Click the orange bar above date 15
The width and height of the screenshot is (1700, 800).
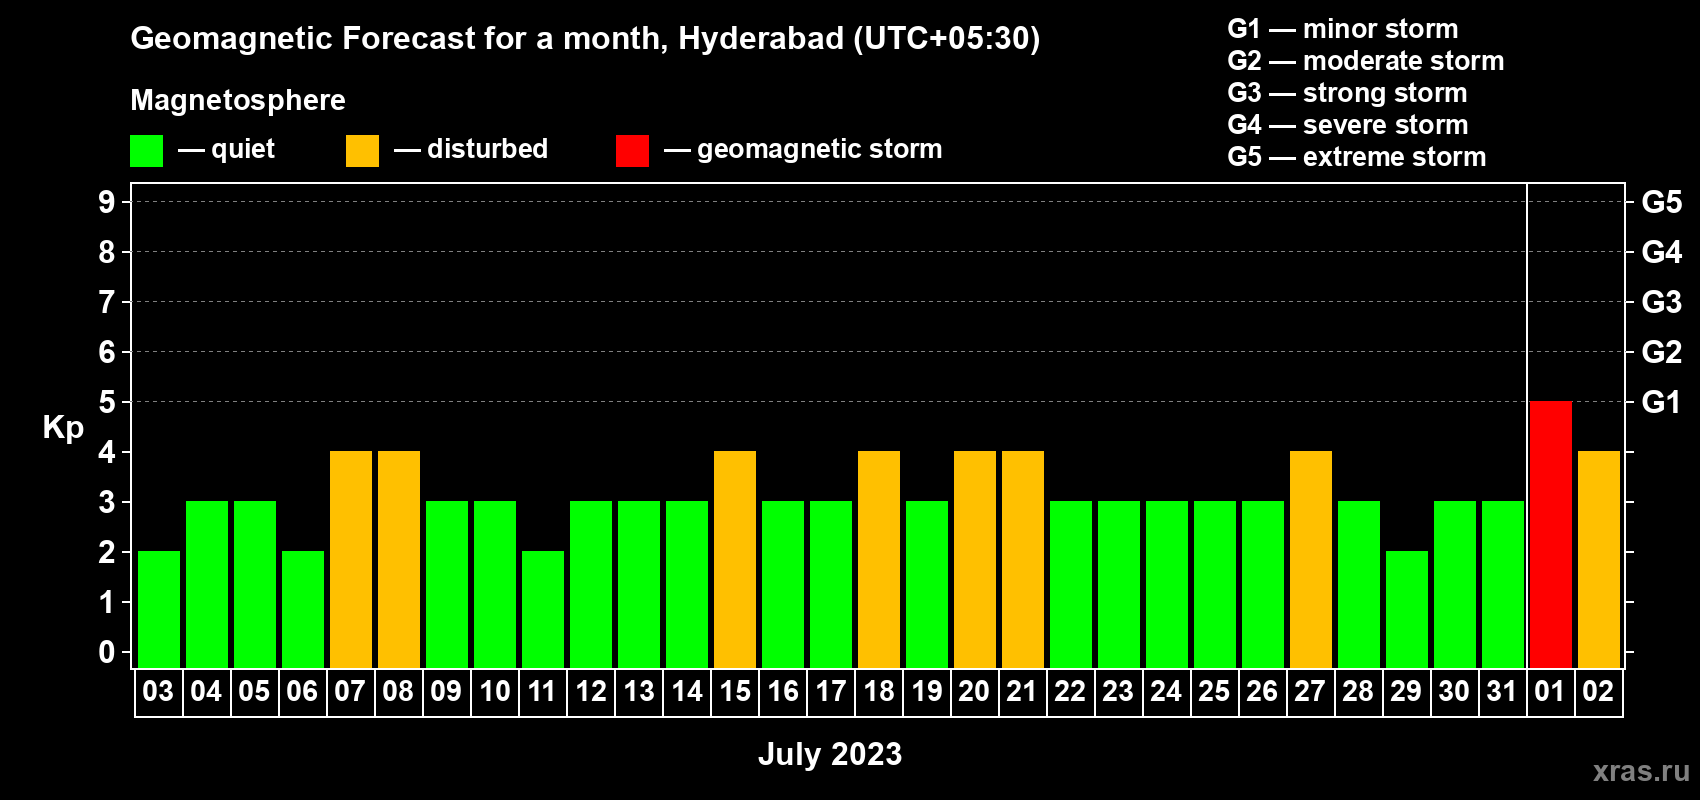pos(735,559)
